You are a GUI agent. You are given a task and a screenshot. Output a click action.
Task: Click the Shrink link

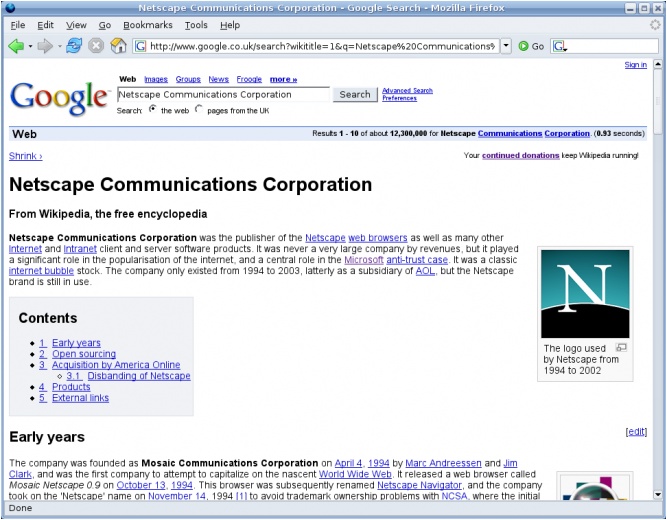tap(25, 156)
